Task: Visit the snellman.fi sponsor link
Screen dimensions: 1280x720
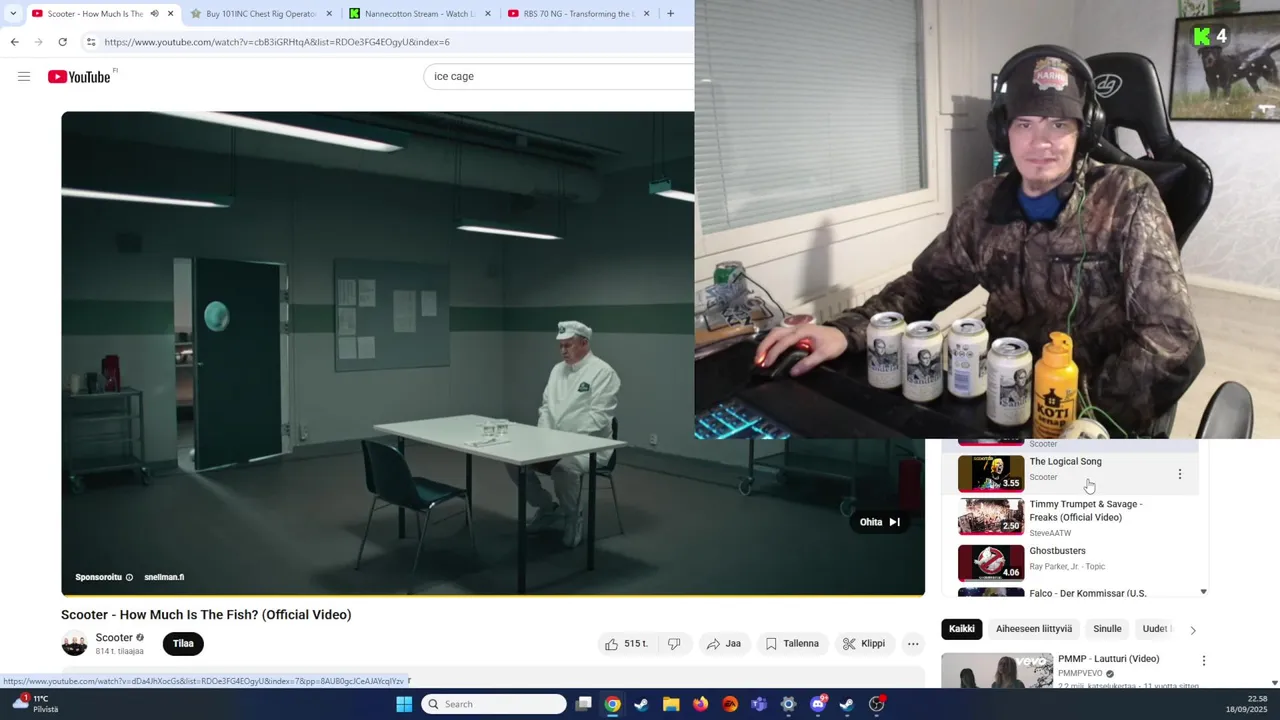Action: pyautogui.click(x=164, y=577)
